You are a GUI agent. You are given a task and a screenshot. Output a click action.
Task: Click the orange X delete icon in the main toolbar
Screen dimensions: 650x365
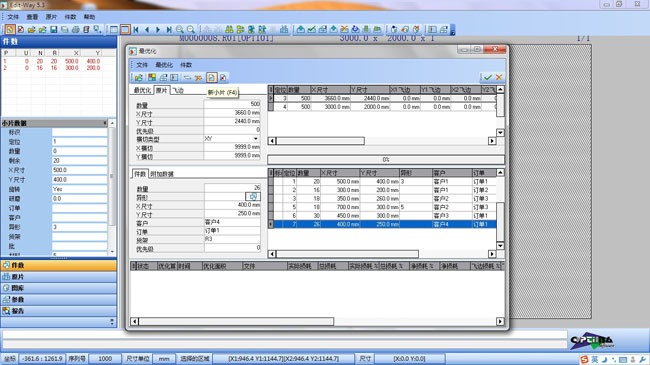point(344,29)
